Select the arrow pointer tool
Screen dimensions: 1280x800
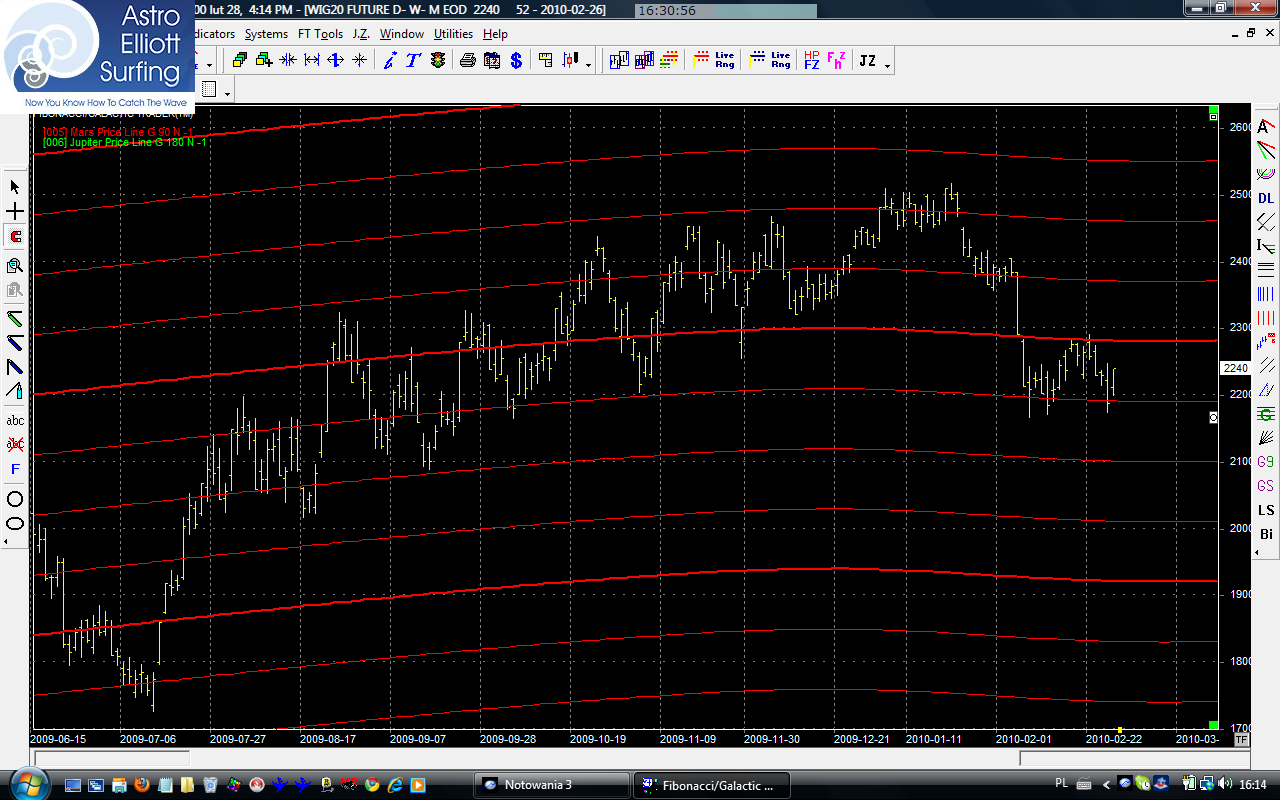click(x=15, y=187)
